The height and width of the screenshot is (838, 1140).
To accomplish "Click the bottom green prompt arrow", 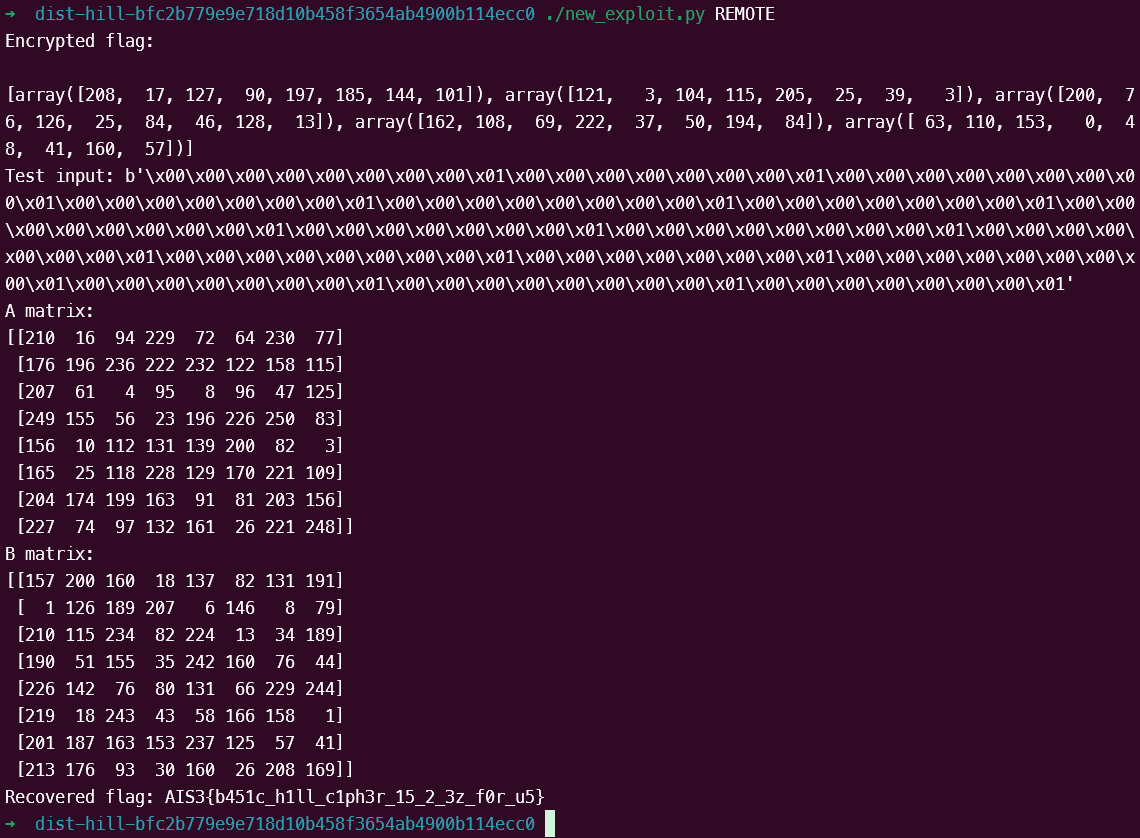I will (10, 823).
